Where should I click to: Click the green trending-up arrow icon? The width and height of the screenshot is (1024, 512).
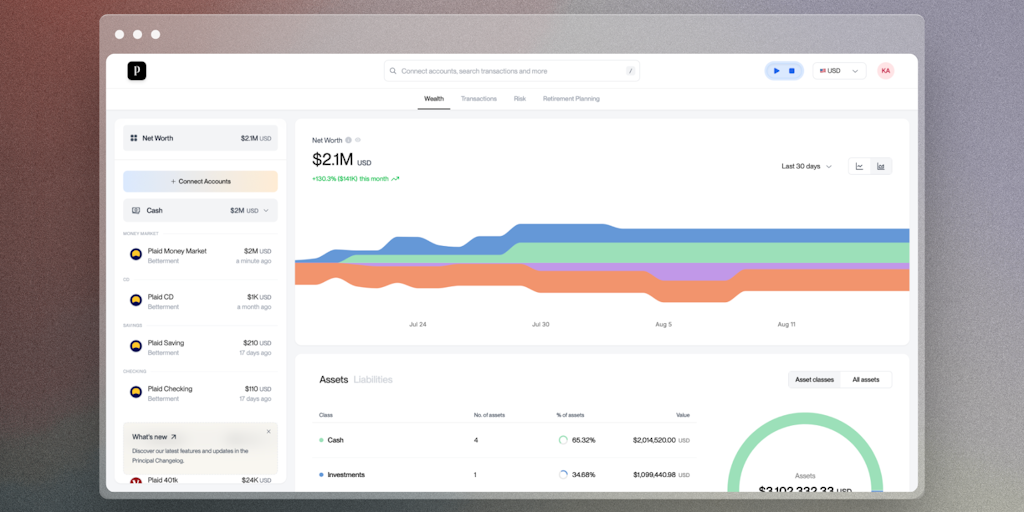[x=395, y=178]
